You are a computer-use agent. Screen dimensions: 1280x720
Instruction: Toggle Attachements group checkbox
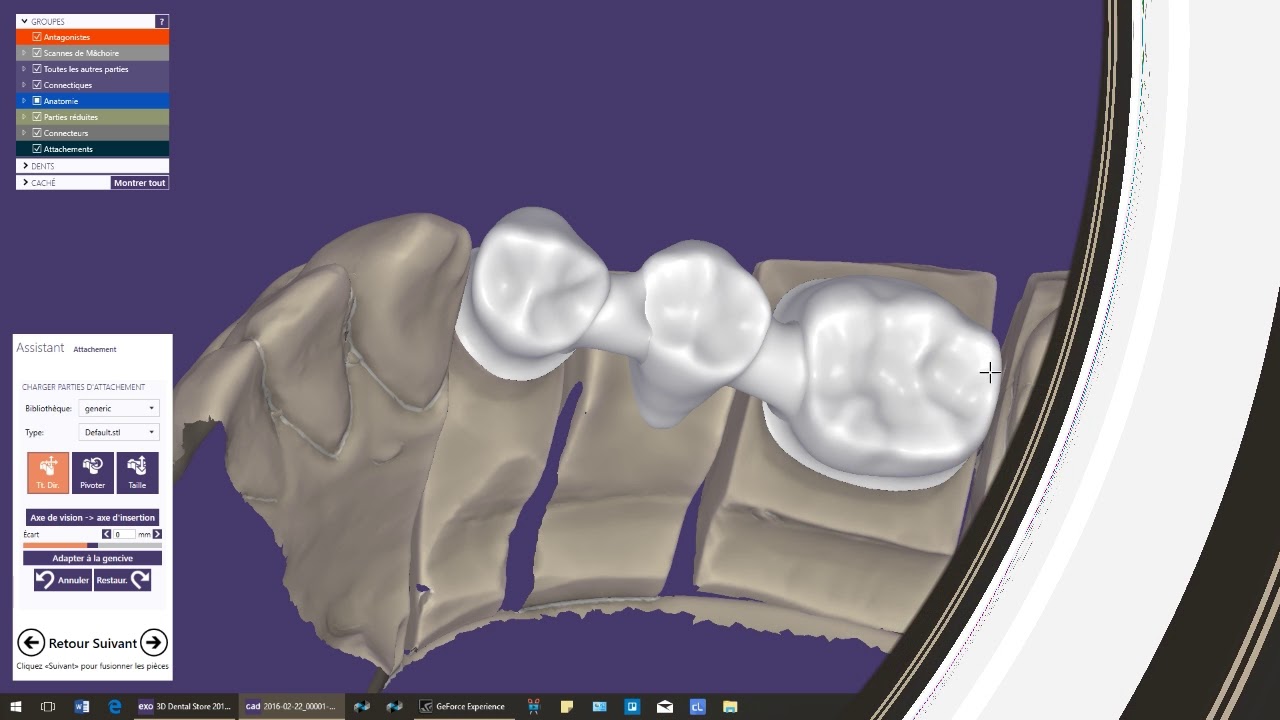point(37,149)
